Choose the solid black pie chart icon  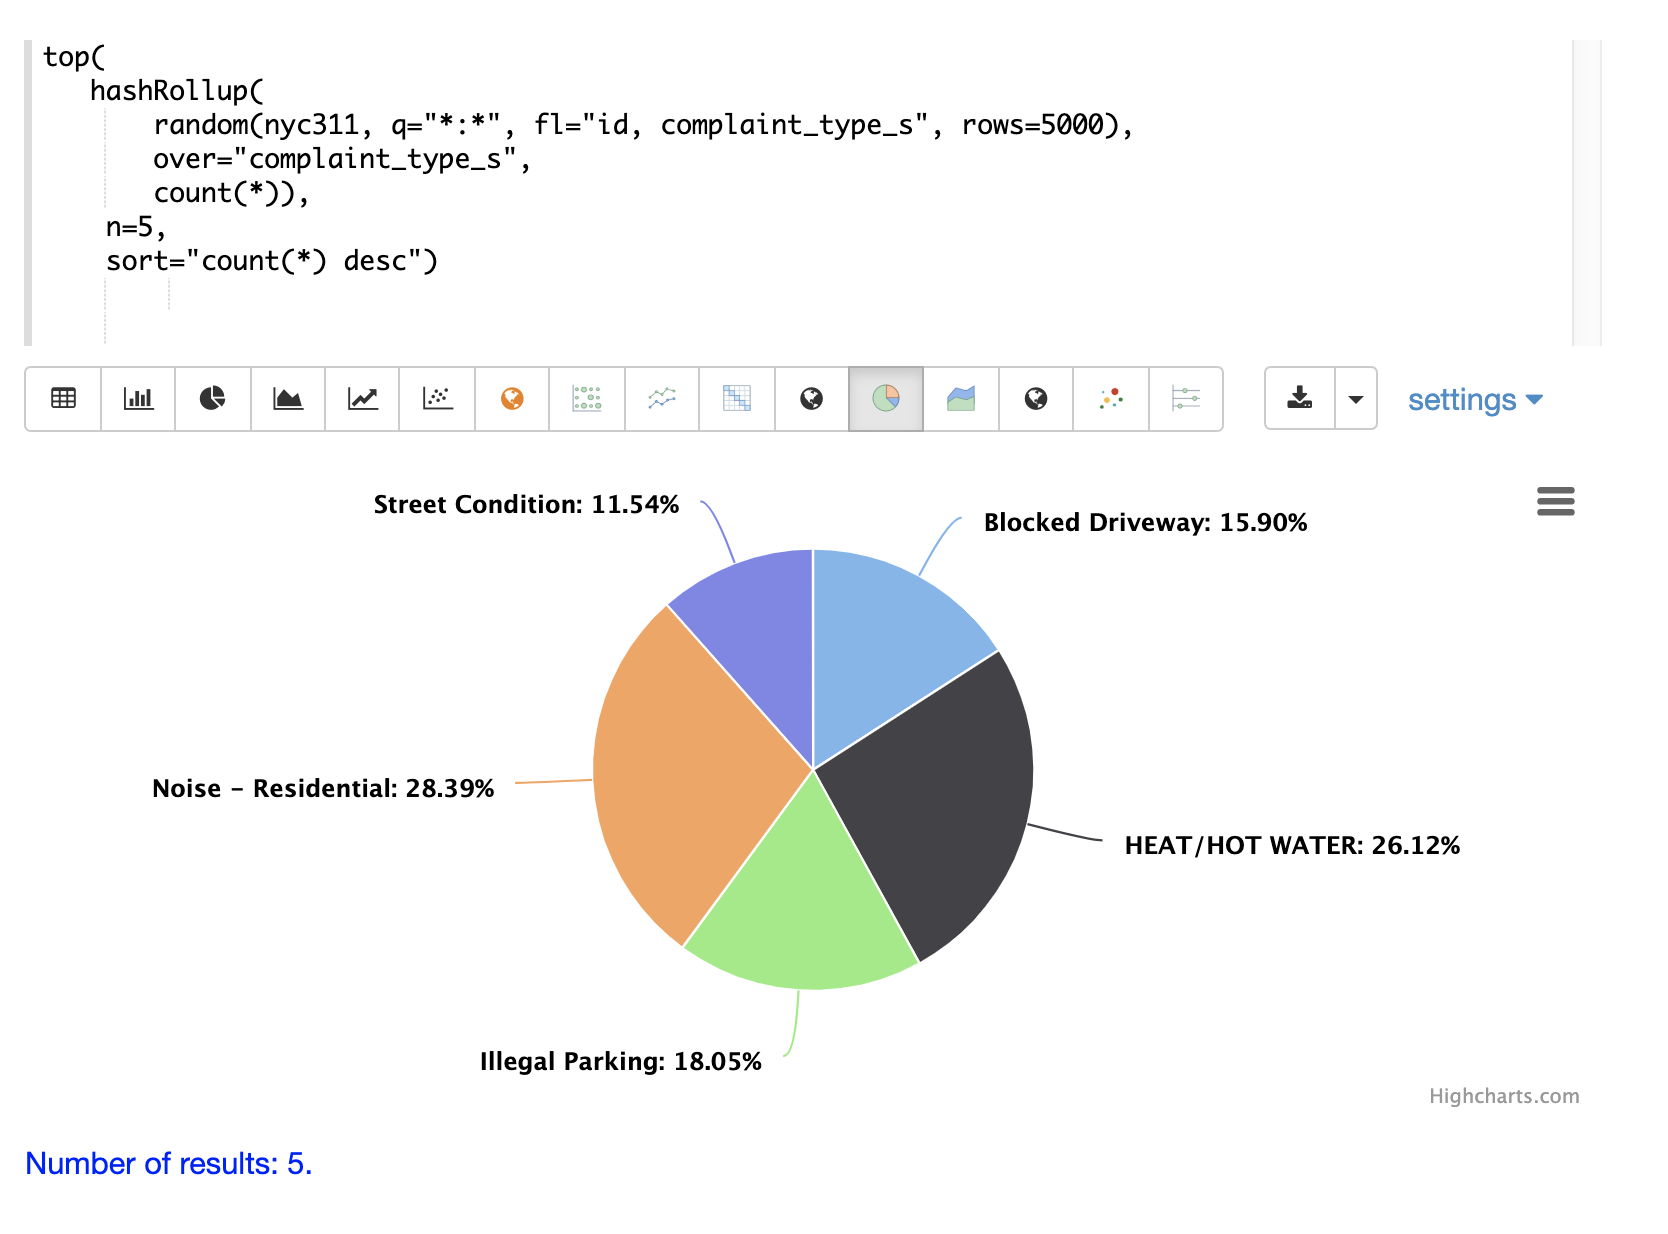coord(212,398)
